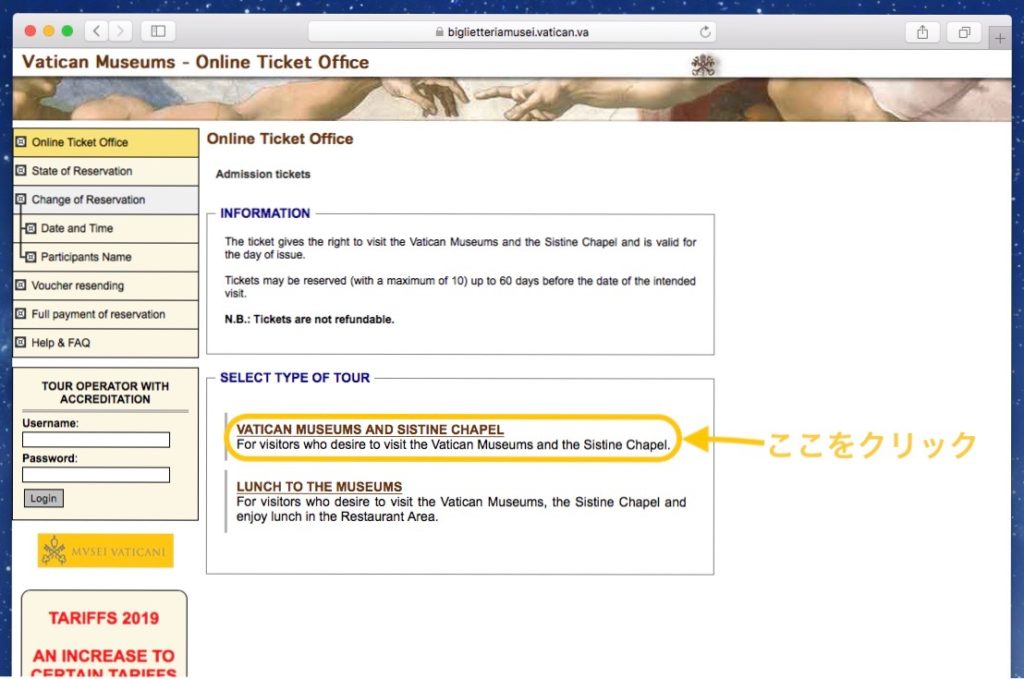Close the Safari window with the red button
Screen dimensions: 1024x679
(x=30, y=31)
